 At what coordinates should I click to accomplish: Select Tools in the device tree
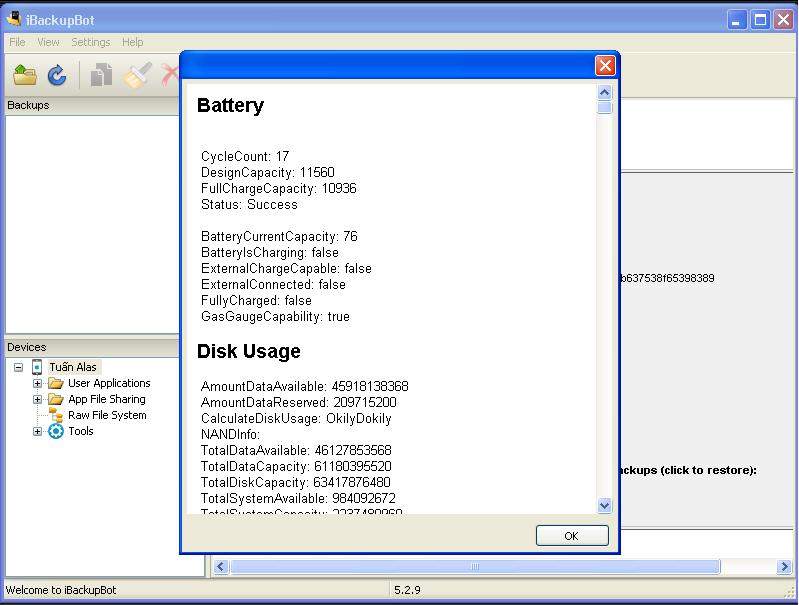[81, 431]
